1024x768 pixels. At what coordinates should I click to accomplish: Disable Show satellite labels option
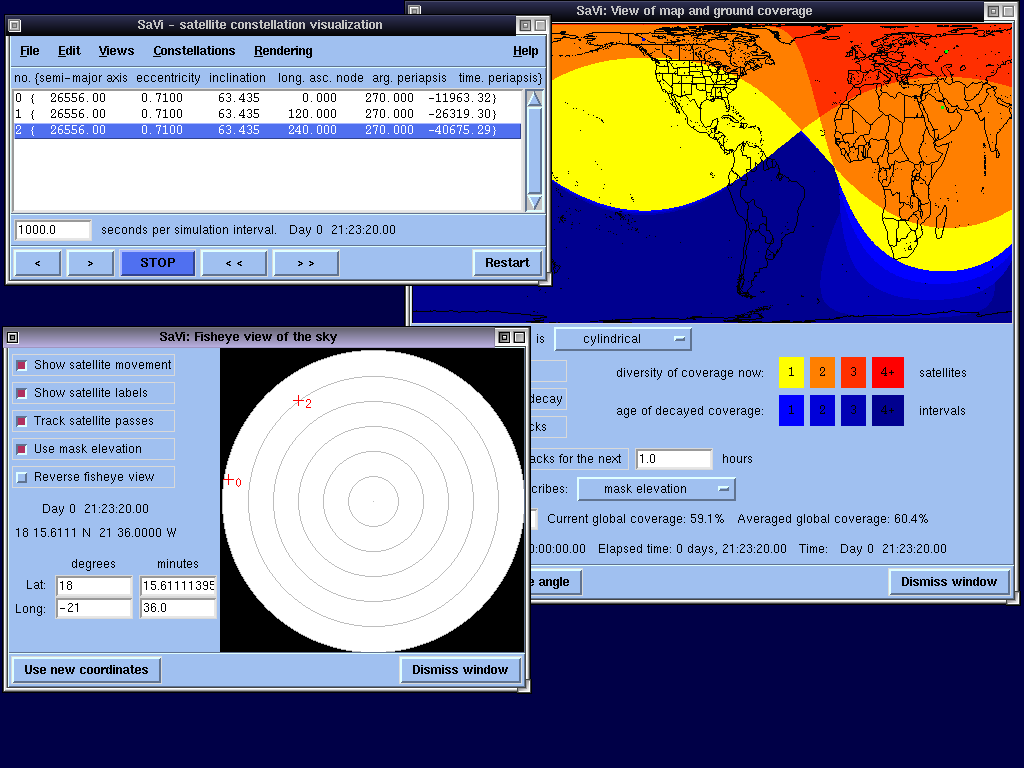(x=22, y=393)
